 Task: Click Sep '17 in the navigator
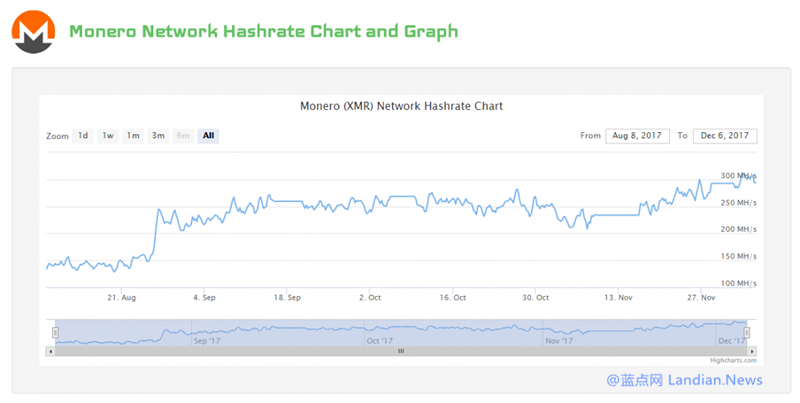tap(205, 340)
